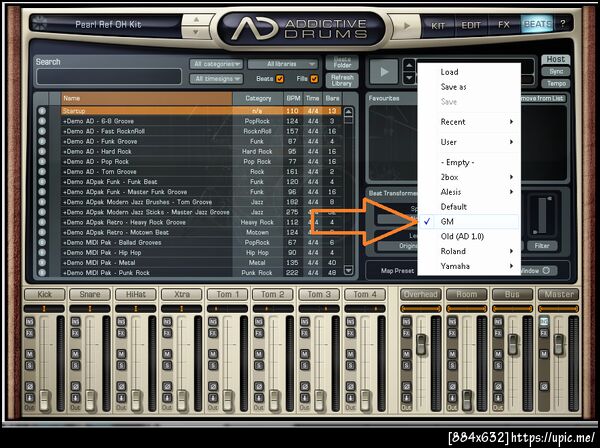This screenshot has width=600, height=448.
Task: Select the Overhead channel label
Action: [421, 294]
